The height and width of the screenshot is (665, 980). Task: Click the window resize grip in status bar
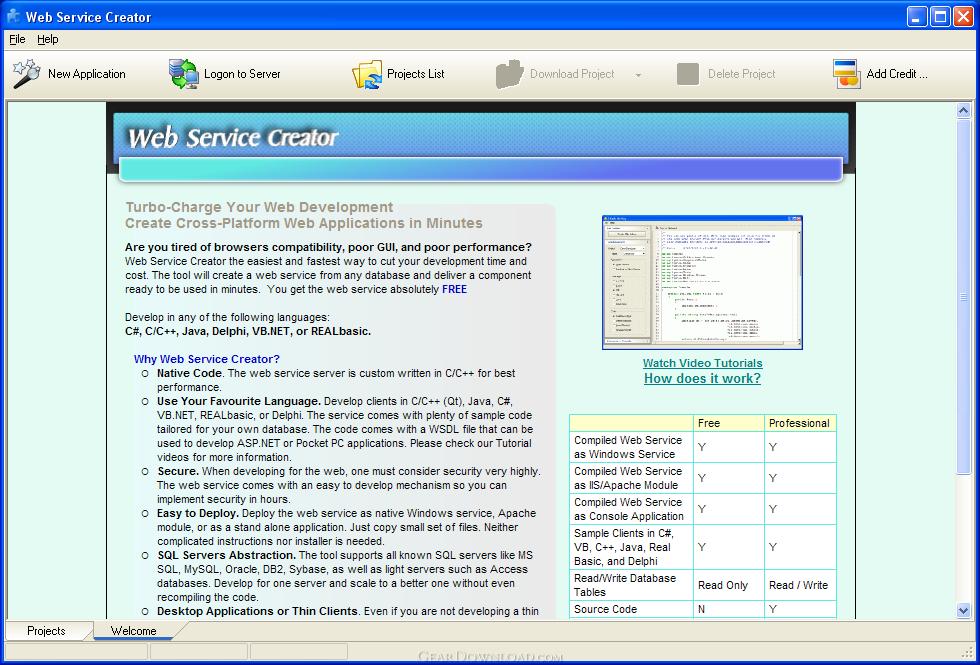tap(968, 651)
